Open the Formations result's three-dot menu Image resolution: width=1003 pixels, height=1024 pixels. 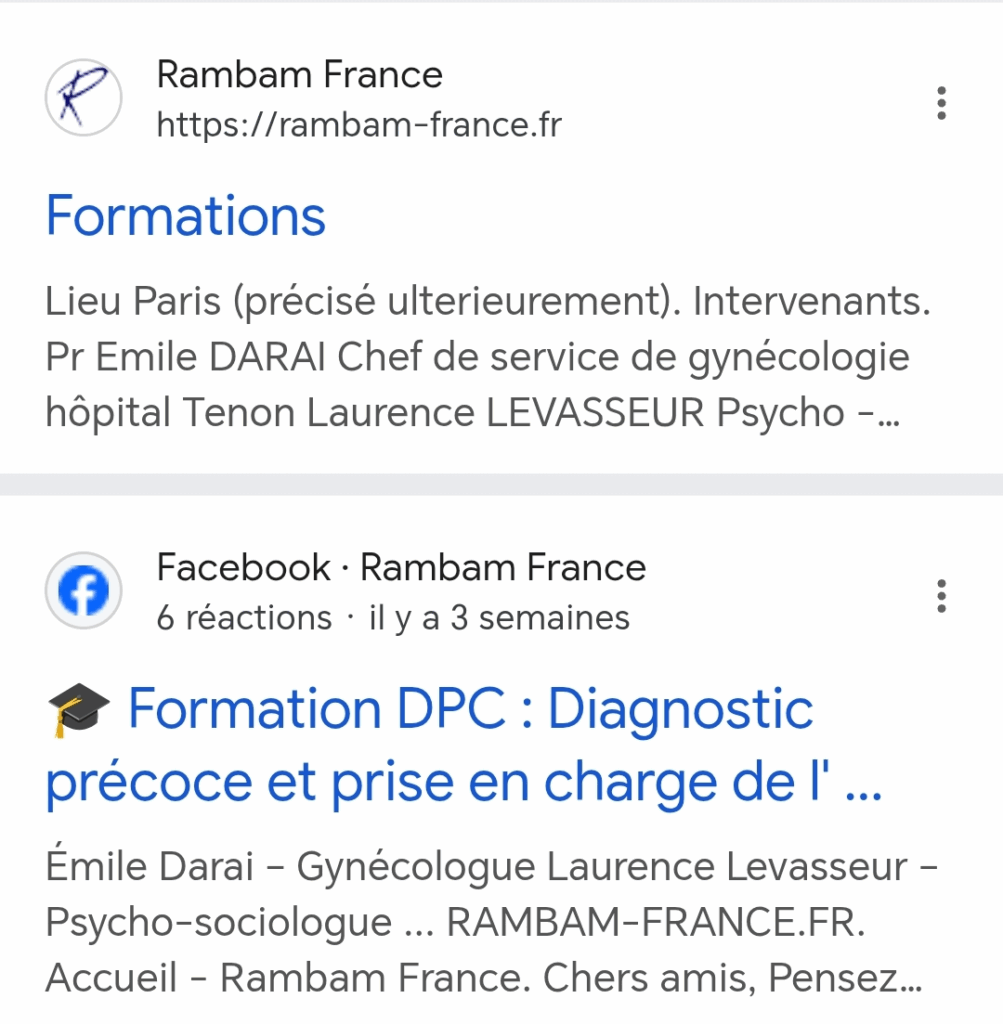pos(940,103)
